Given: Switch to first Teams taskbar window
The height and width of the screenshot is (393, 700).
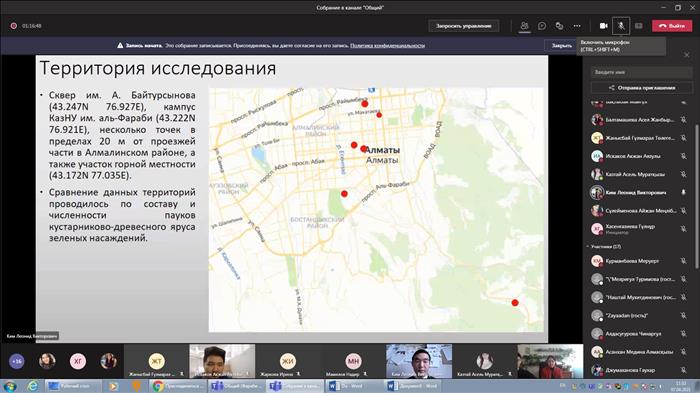Looking at the screenshot, I should (237, 386).
